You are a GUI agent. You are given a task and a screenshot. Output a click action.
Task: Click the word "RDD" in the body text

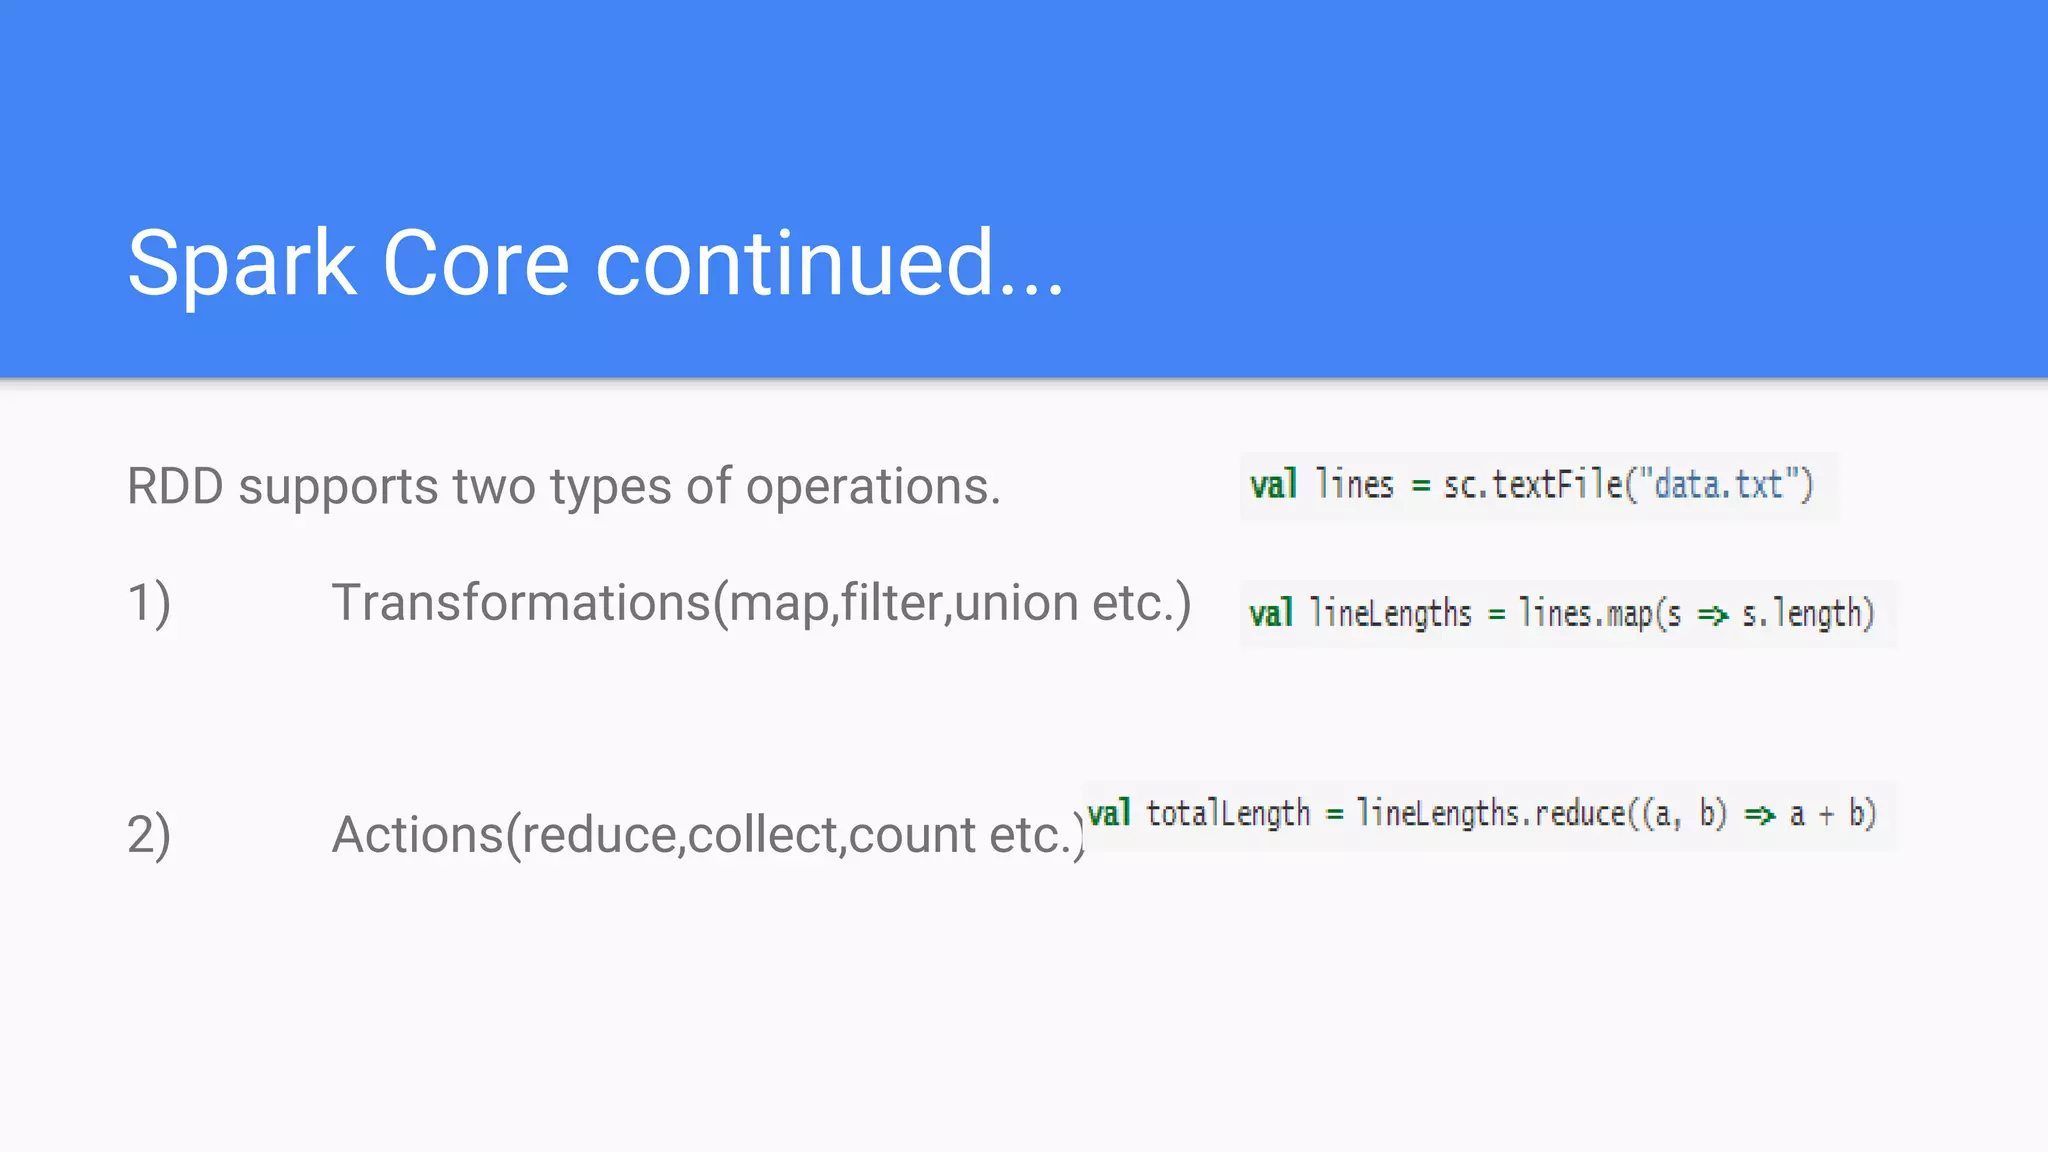(x=175, y=487)
